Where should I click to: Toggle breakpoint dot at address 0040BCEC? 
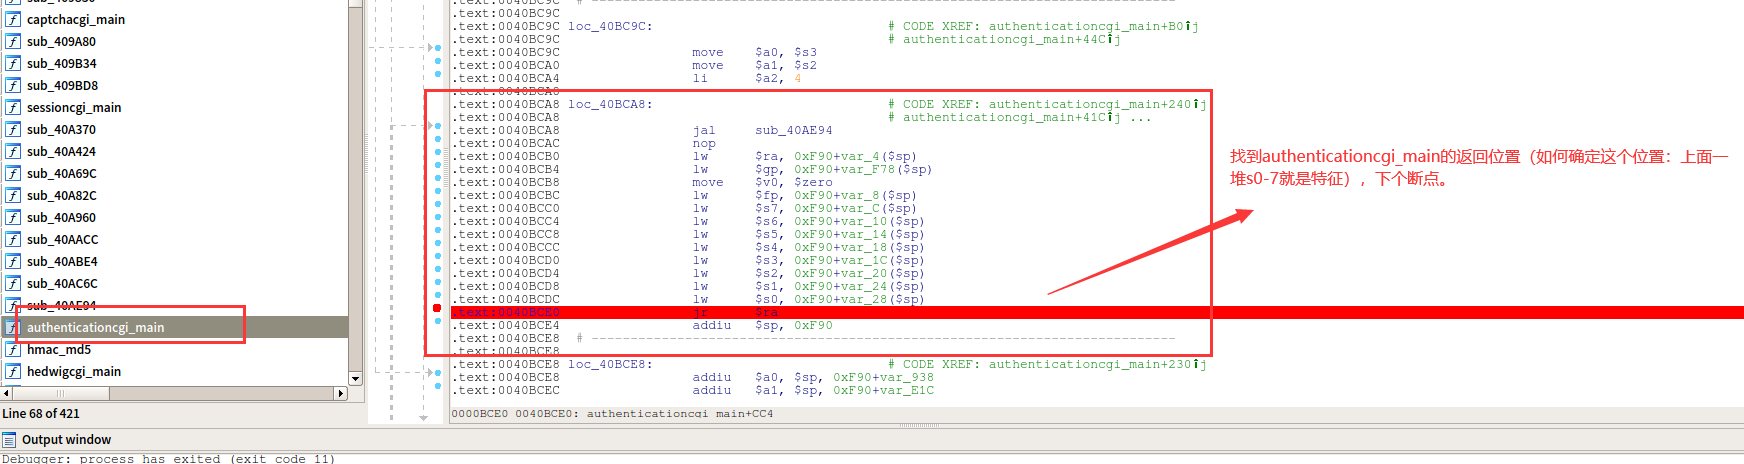(438, 386)
